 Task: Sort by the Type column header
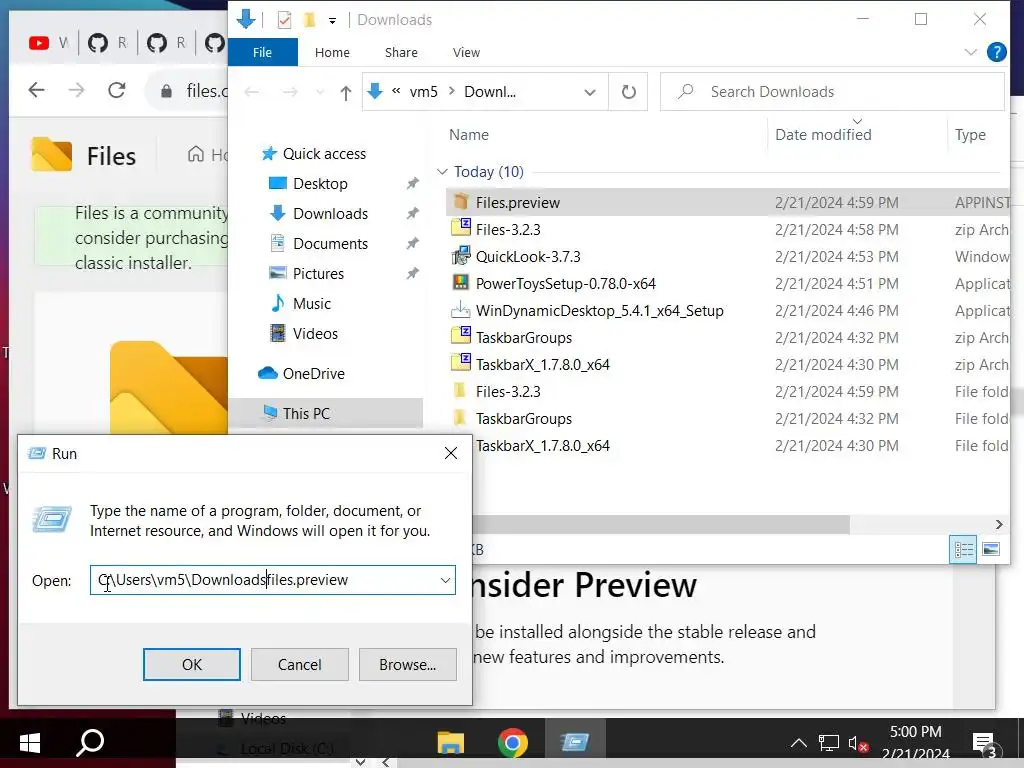970,135
